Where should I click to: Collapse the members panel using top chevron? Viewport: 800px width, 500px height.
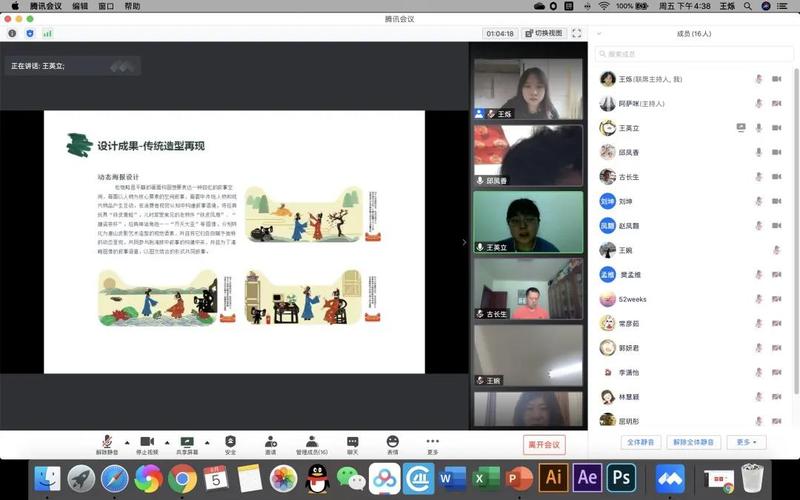point(599,33)
